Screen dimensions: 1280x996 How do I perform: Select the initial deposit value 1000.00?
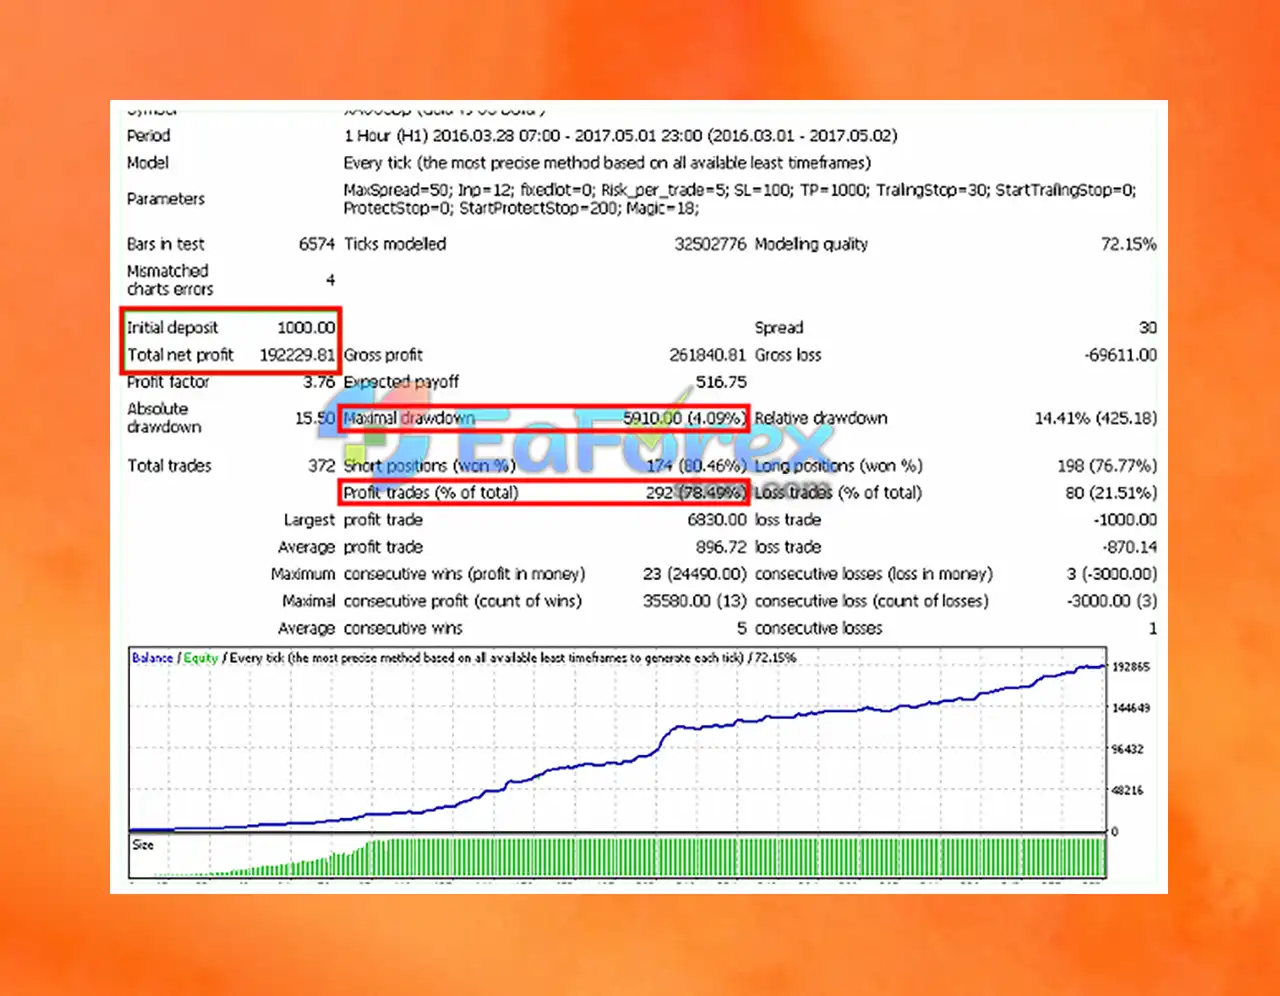(x=306, y=327)
